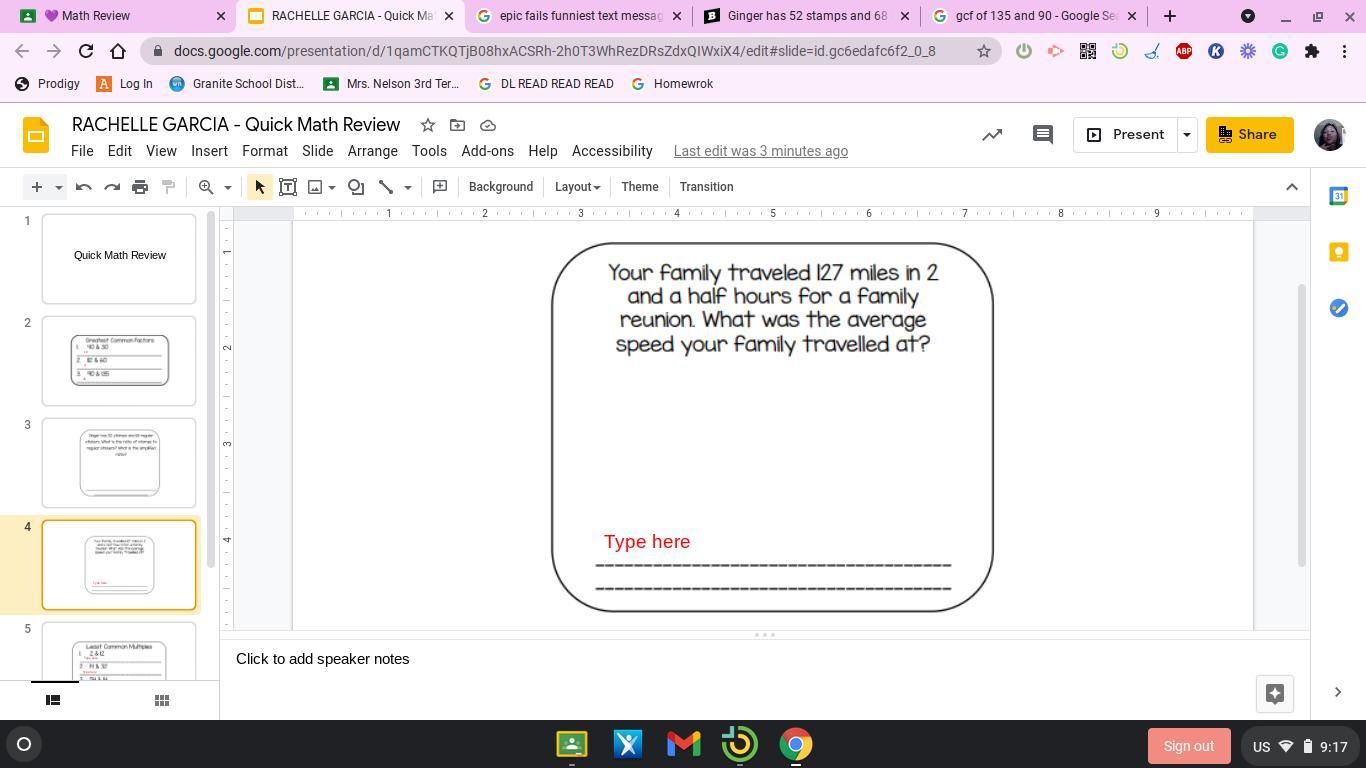Click the Share button
The width and height of the screenshot is (1366, 768).
pyautogui.click(x=1249, y=135)
